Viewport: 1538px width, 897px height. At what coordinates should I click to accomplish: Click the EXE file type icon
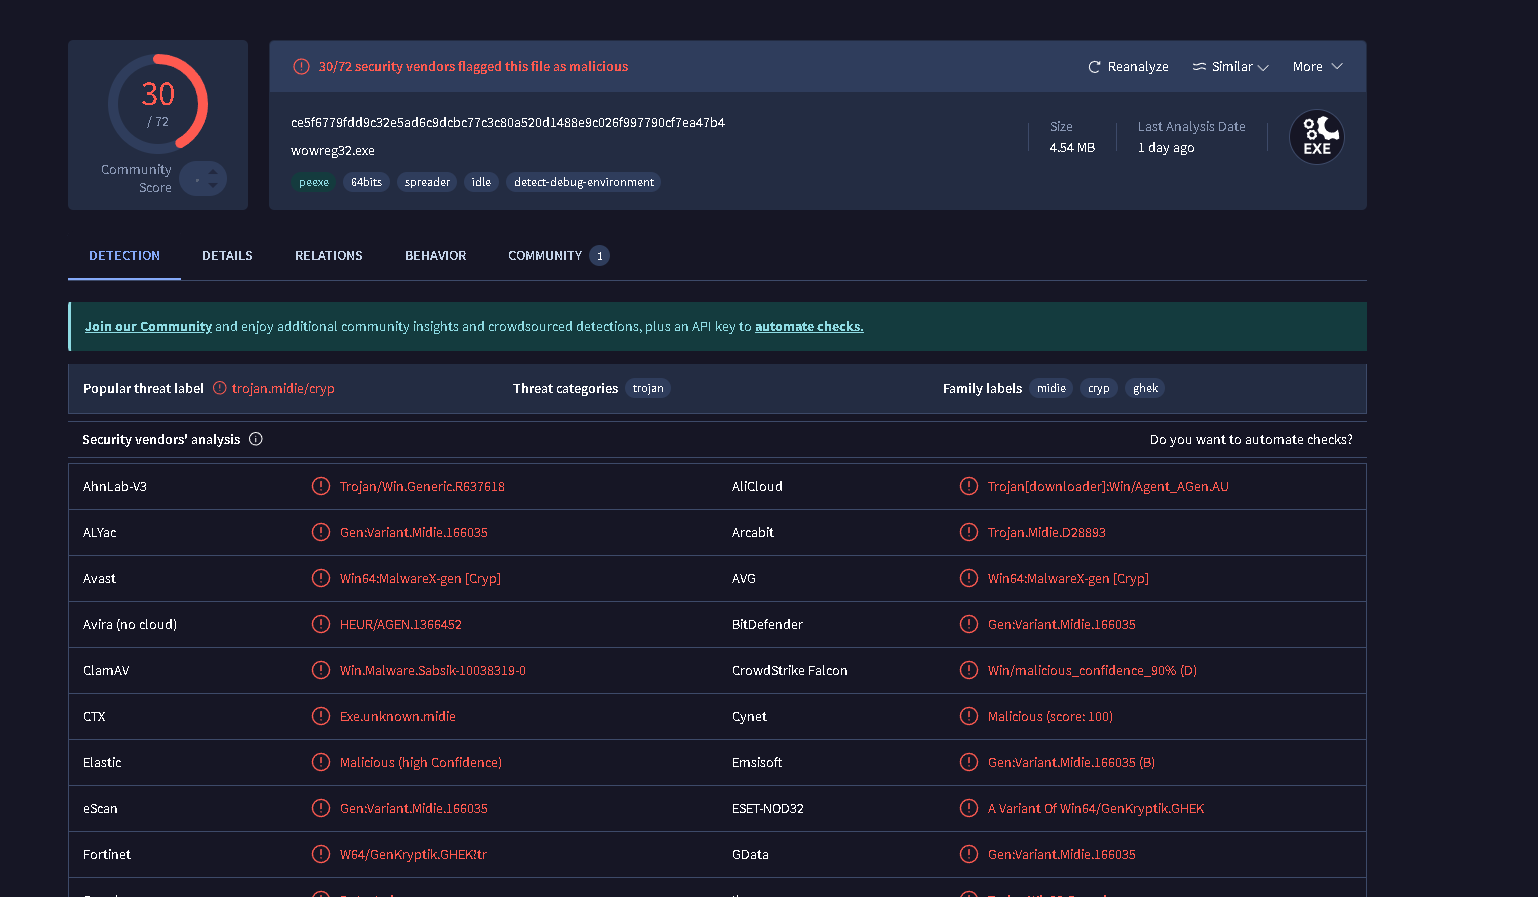pyautogui.click(x=1317, y=137)
